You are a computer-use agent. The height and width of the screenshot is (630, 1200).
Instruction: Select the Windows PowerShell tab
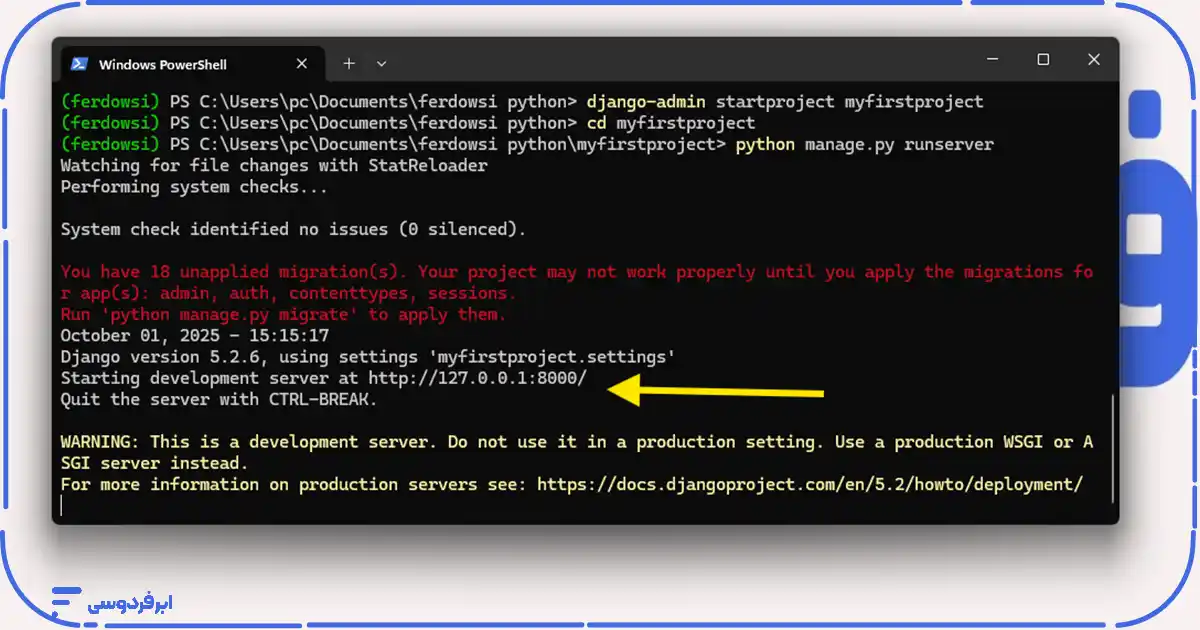tap(163, 64)
